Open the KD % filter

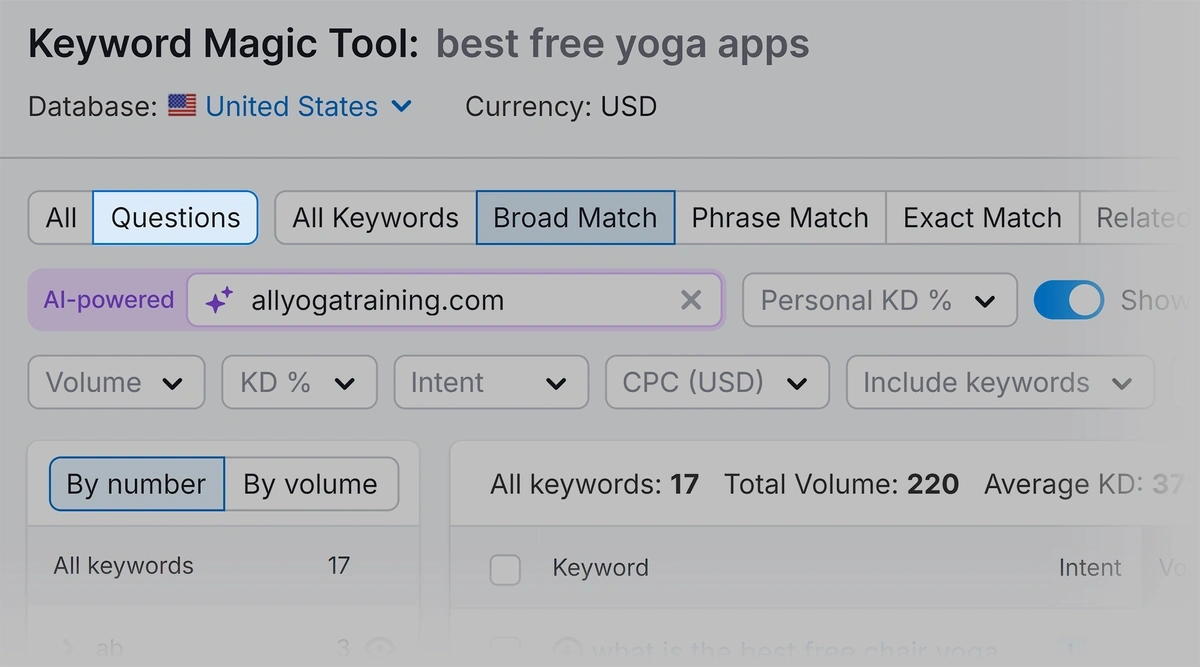pos(299,382)
